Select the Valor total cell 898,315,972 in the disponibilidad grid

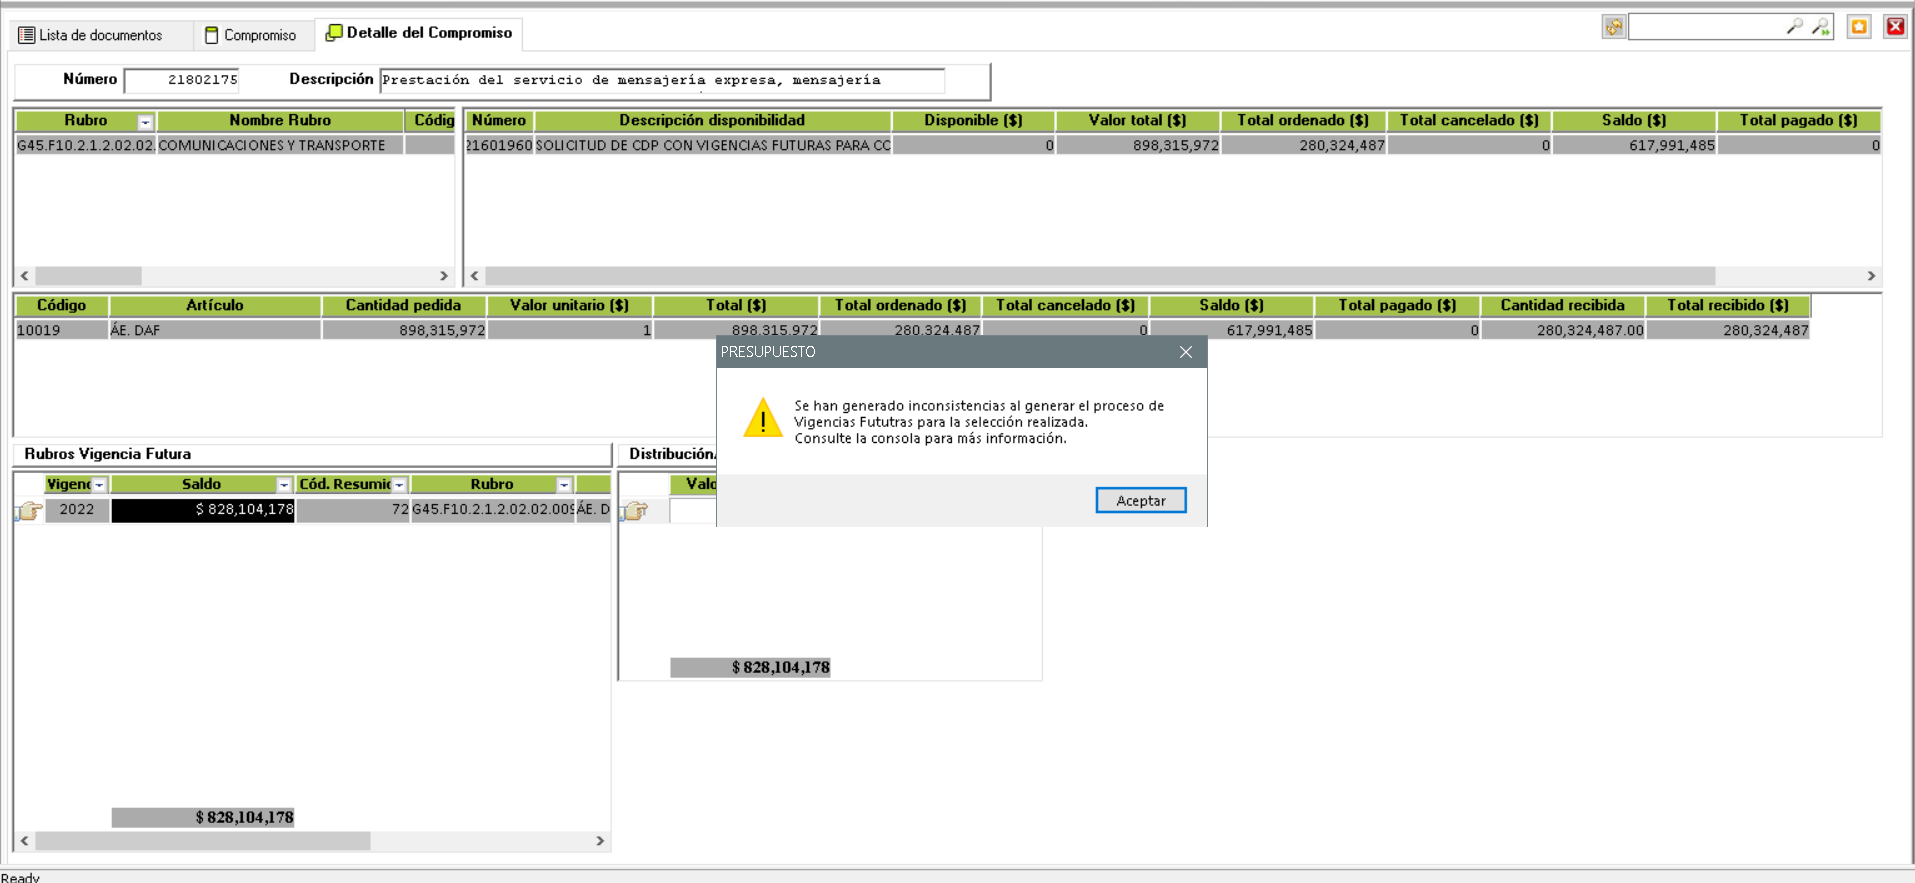(1138, 145)
